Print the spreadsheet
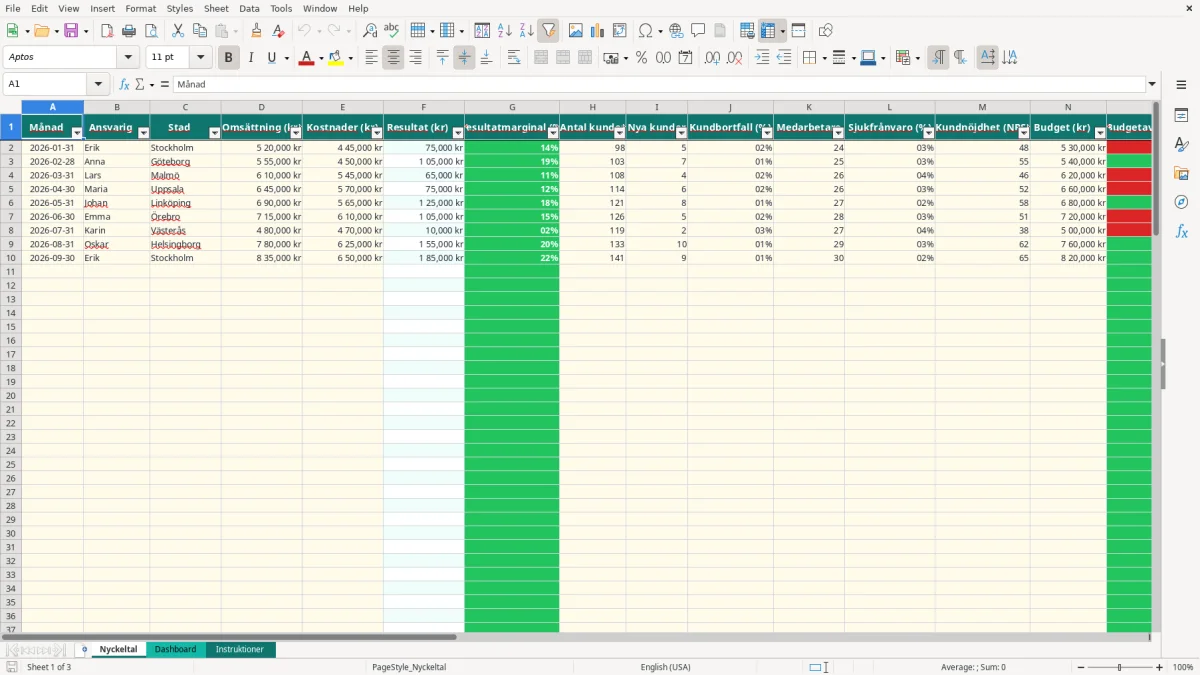The height and width of the screenshot is (675, 1200). pos(129,31)
